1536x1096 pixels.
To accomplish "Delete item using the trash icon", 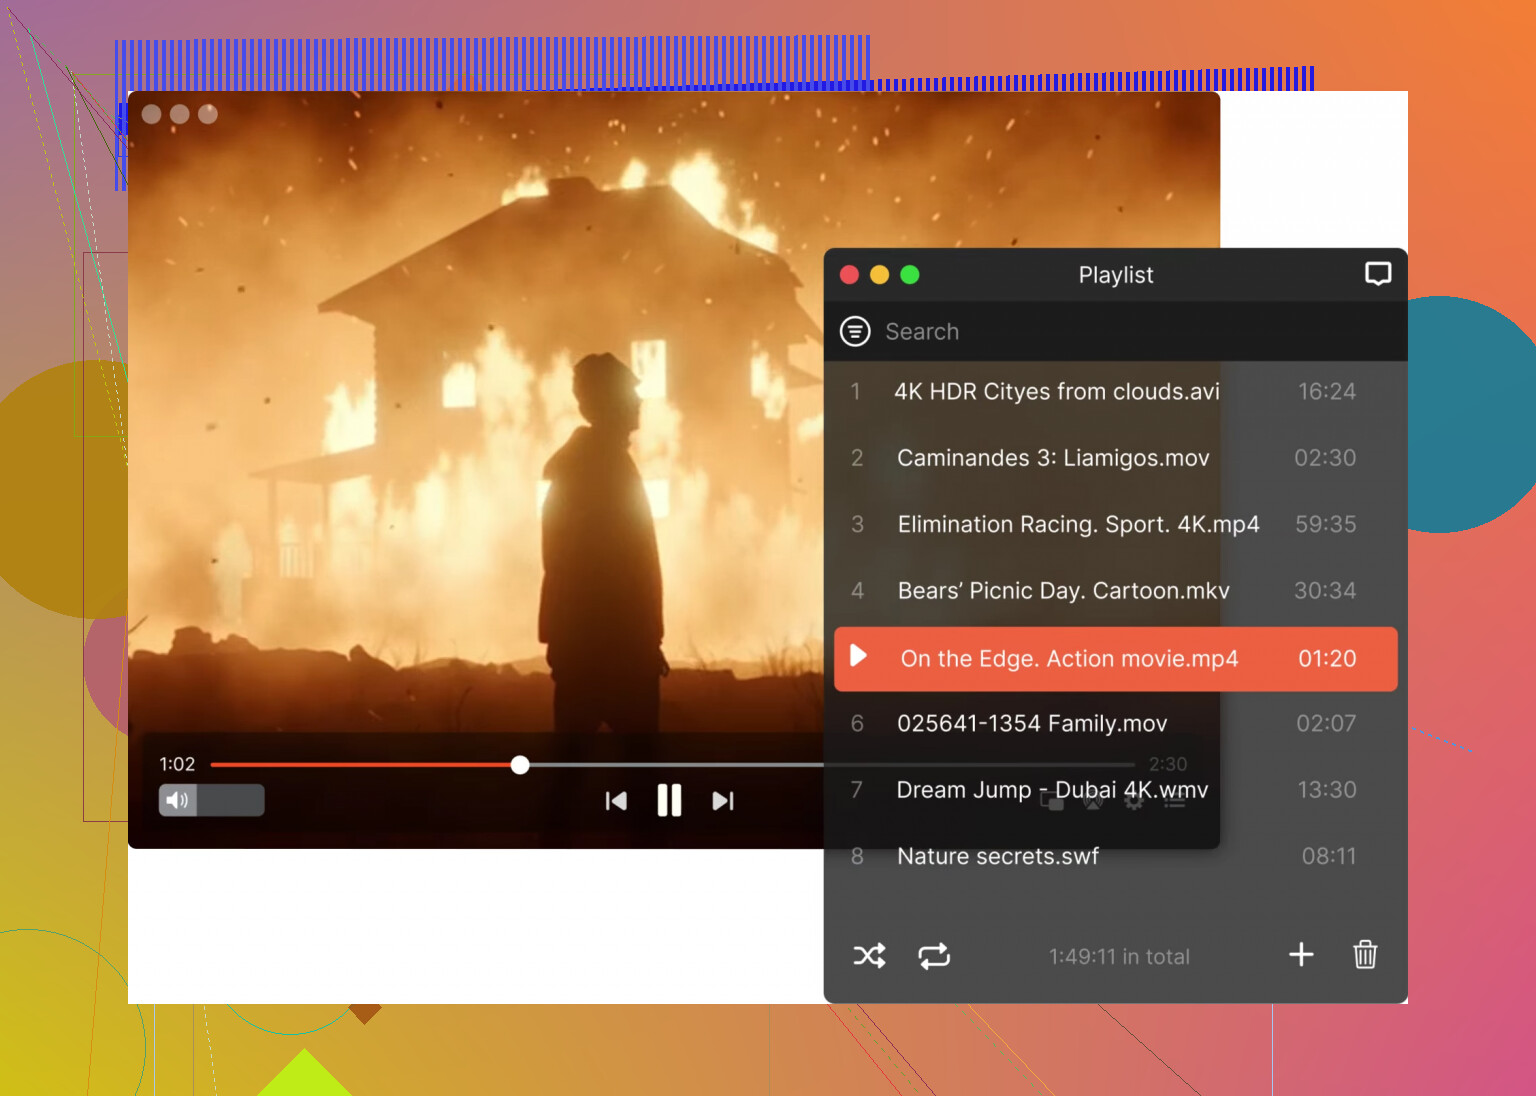I will pyautogui.click(x=1365, y=955).
